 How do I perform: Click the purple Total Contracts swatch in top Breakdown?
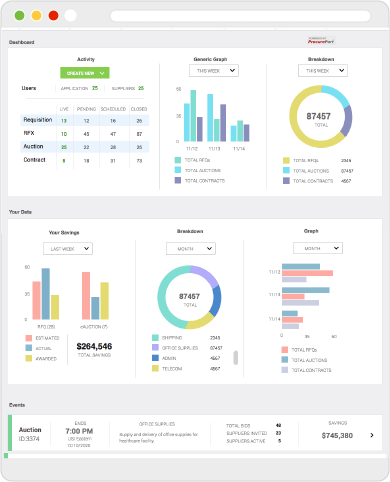click(x=286, y=181)
